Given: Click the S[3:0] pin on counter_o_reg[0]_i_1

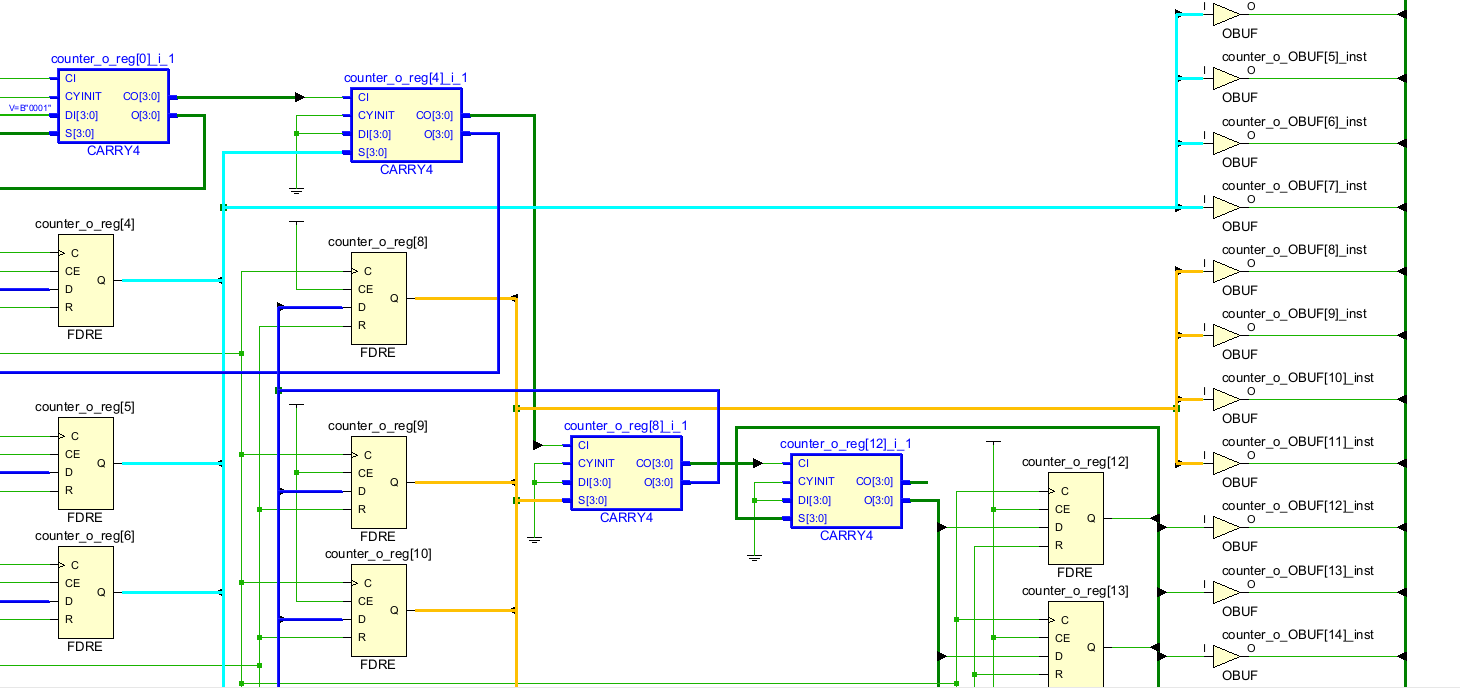Looking at the screenshot, I should 80,133.
